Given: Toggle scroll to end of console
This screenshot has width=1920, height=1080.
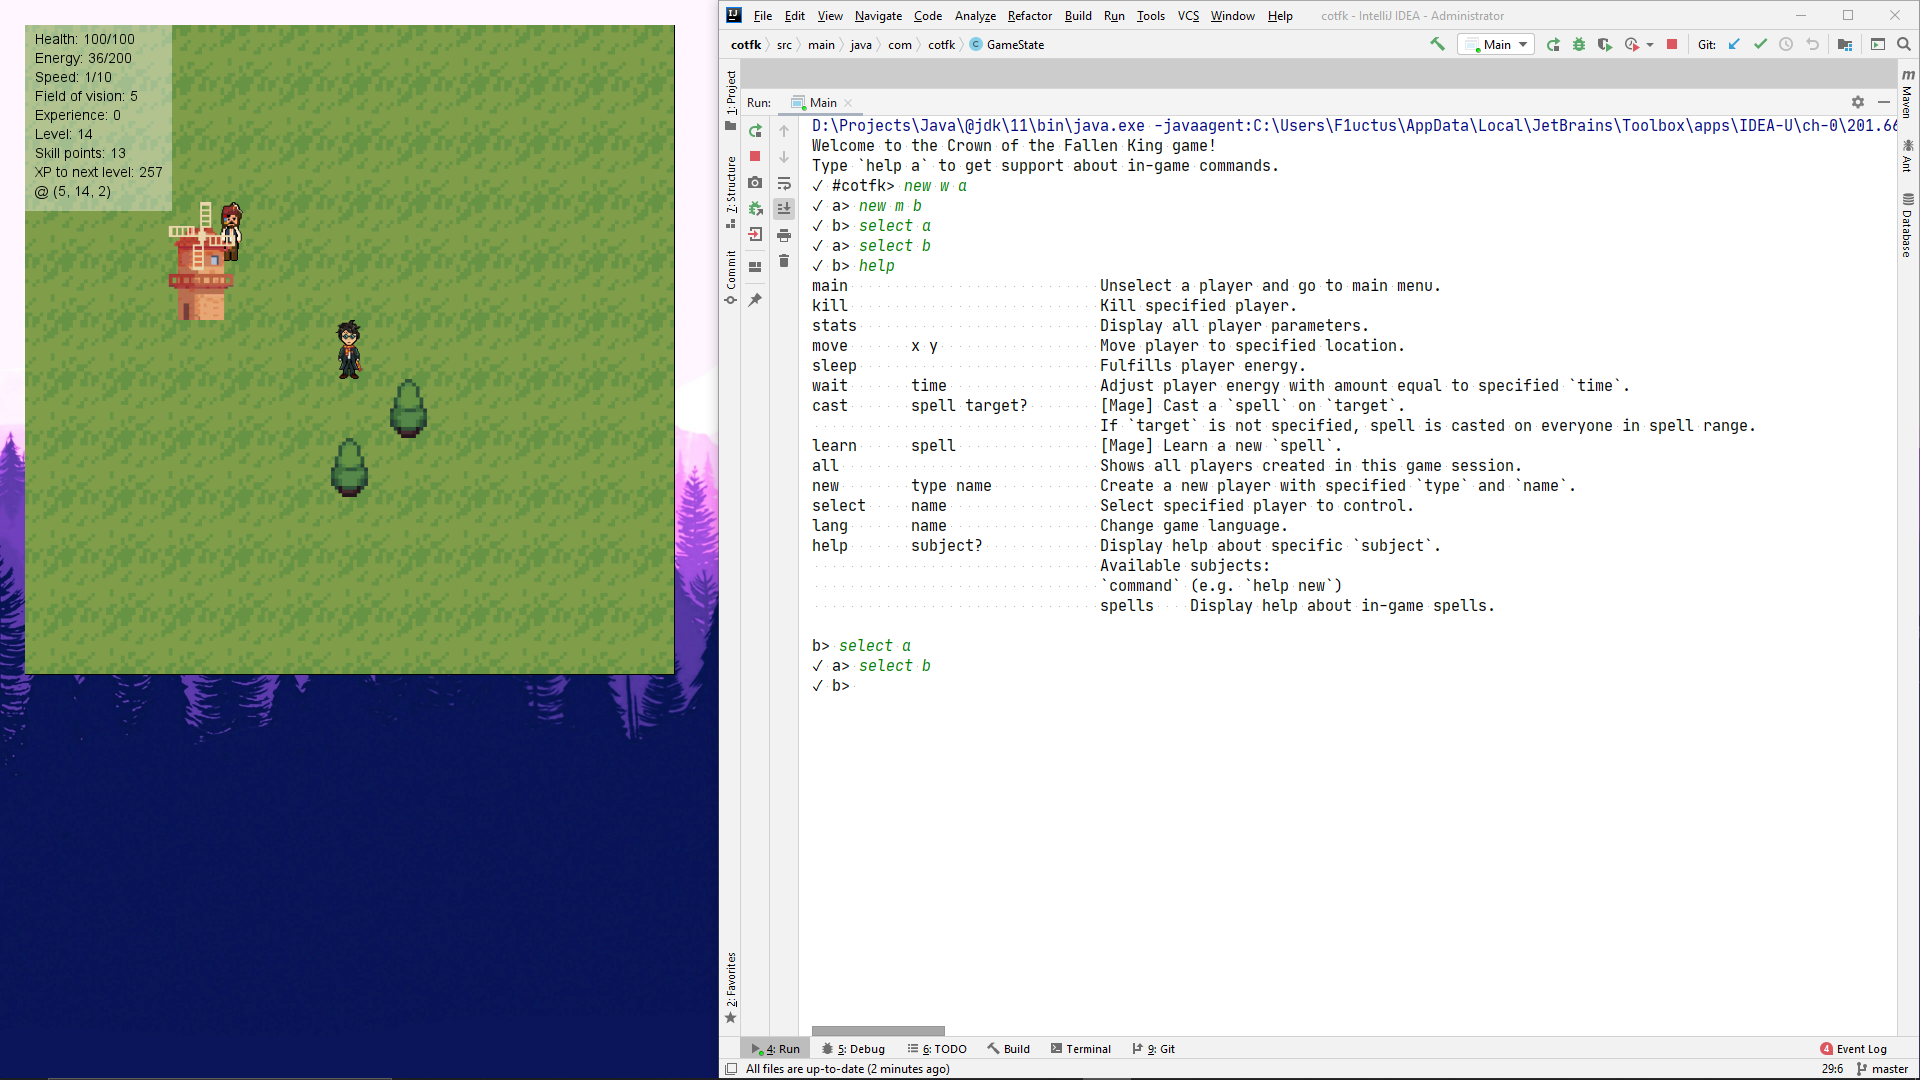Looking at the screenshot, I should coord(784,209).
